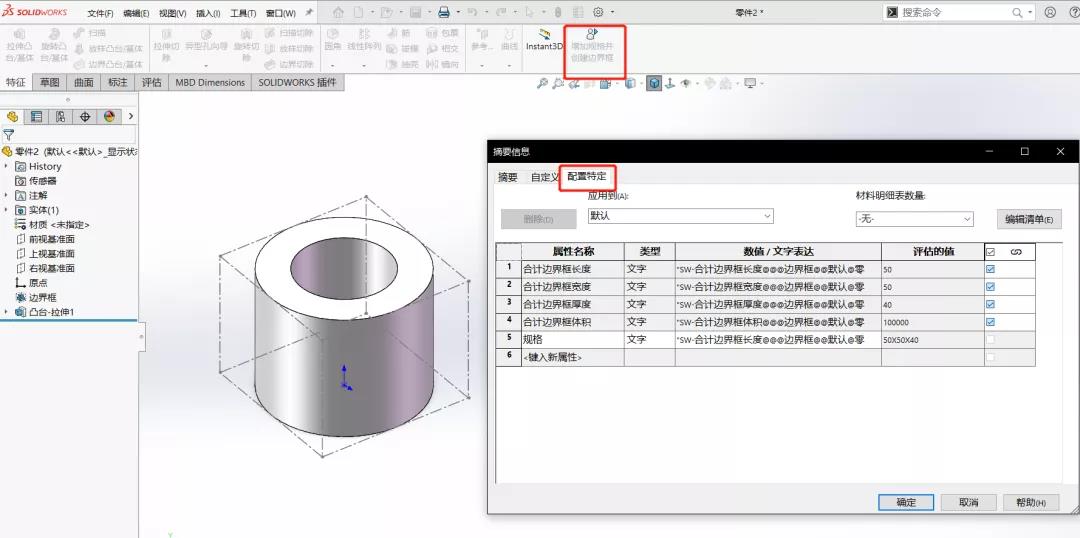Image resolution: width=1080 pixels, height=538 pixels.
Task: Enable the checkbox in the 规格 row
Action: 990,339
